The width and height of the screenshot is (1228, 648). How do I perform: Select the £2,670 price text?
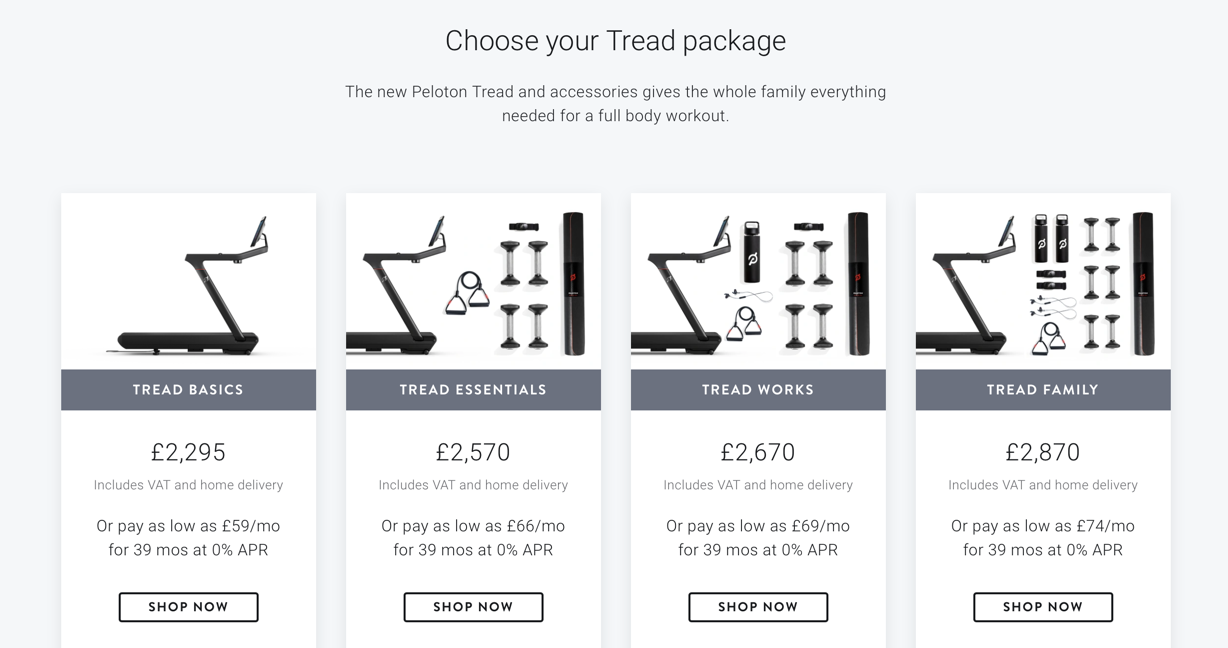[758, 452]
